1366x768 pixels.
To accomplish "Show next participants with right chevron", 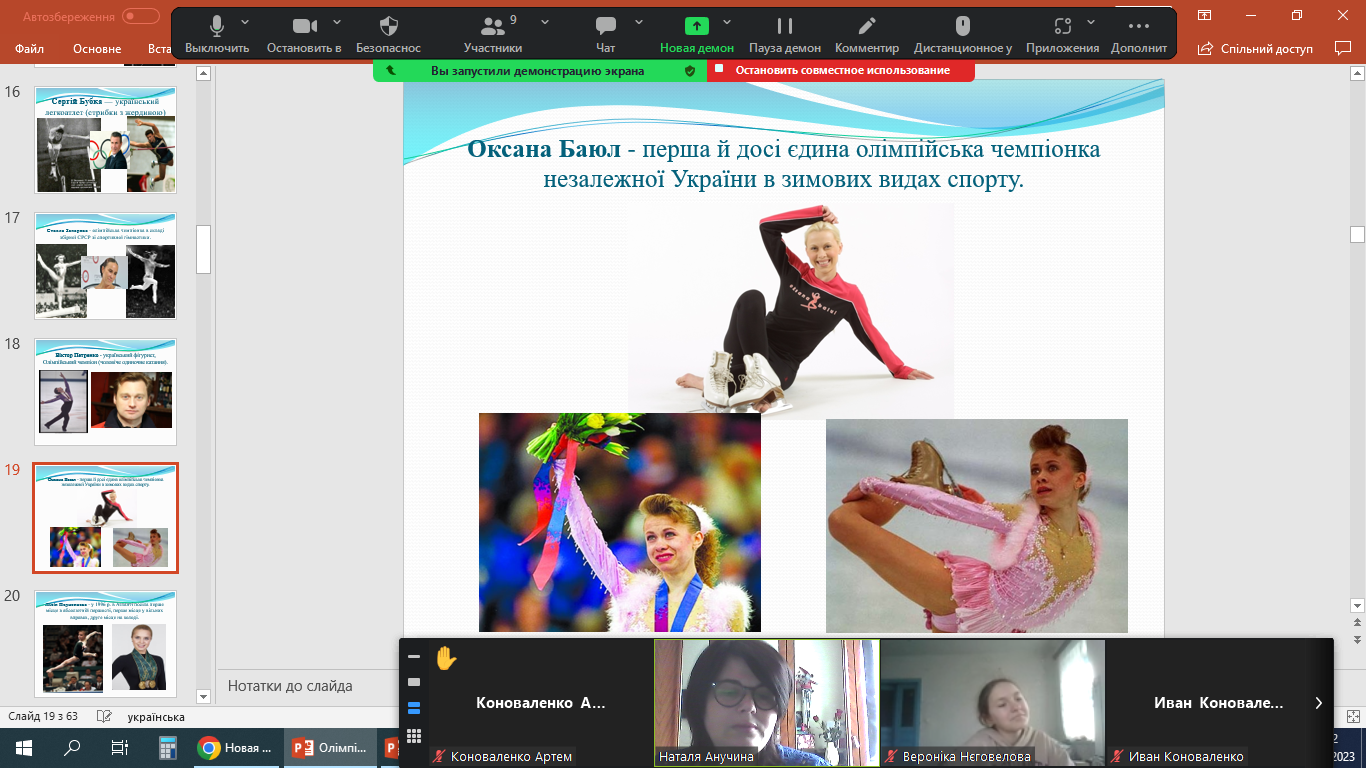I will coord(1318,703).
